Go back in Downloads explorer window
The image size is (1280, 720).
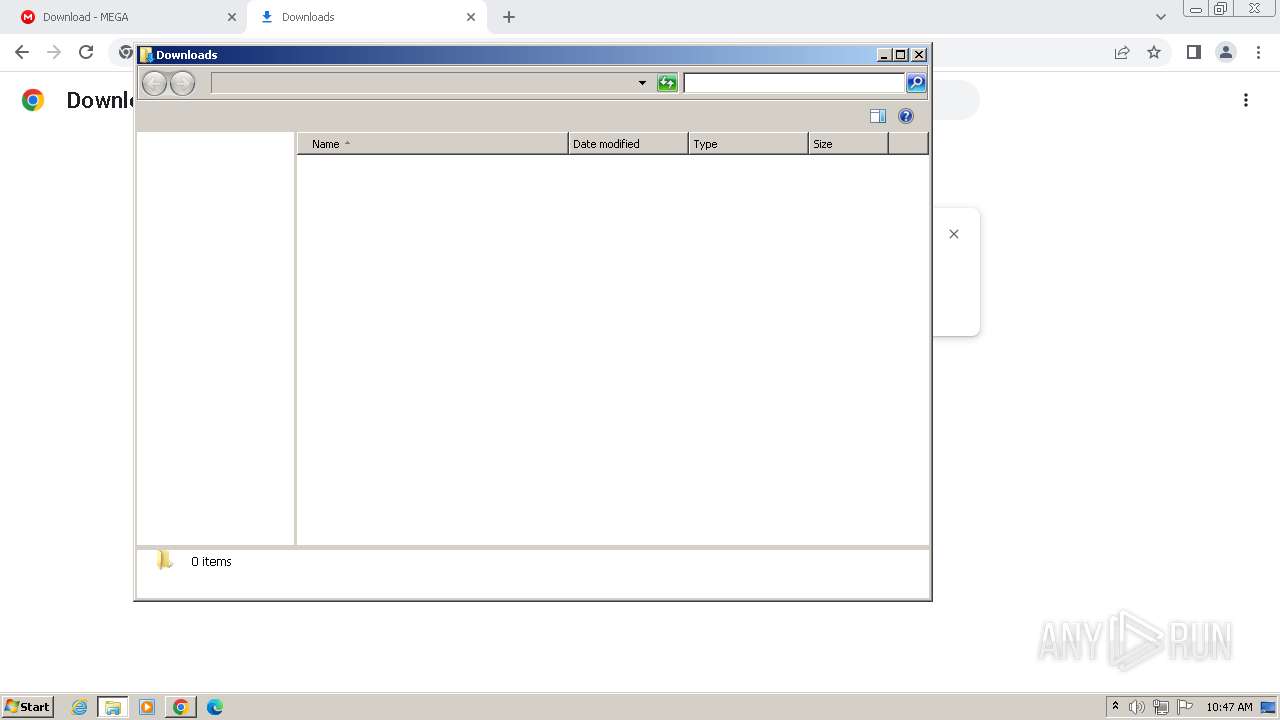click(154, 83)
